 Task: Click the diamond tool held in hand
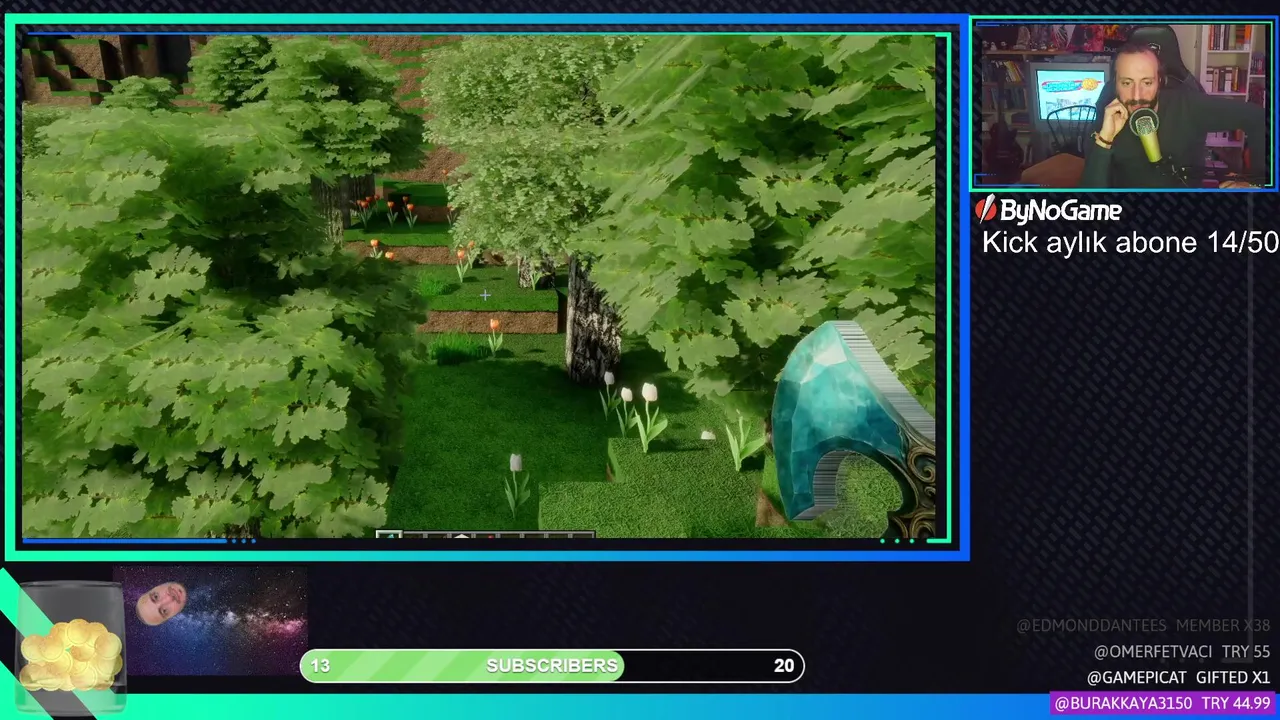click(853, 430)
